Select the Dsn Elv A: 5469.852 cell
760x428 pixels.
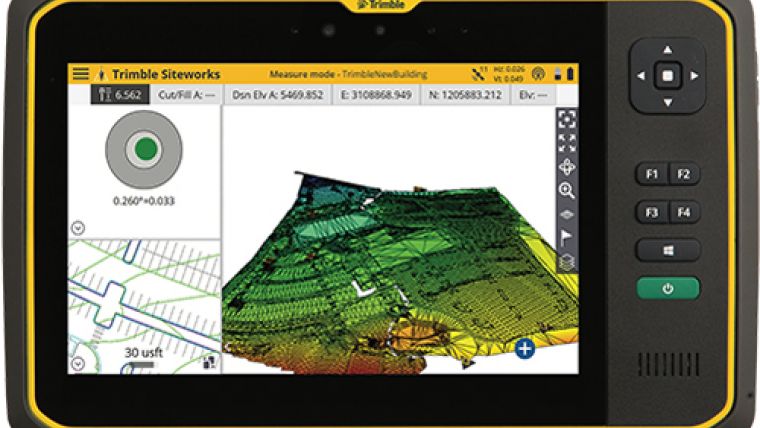point(278,95)
